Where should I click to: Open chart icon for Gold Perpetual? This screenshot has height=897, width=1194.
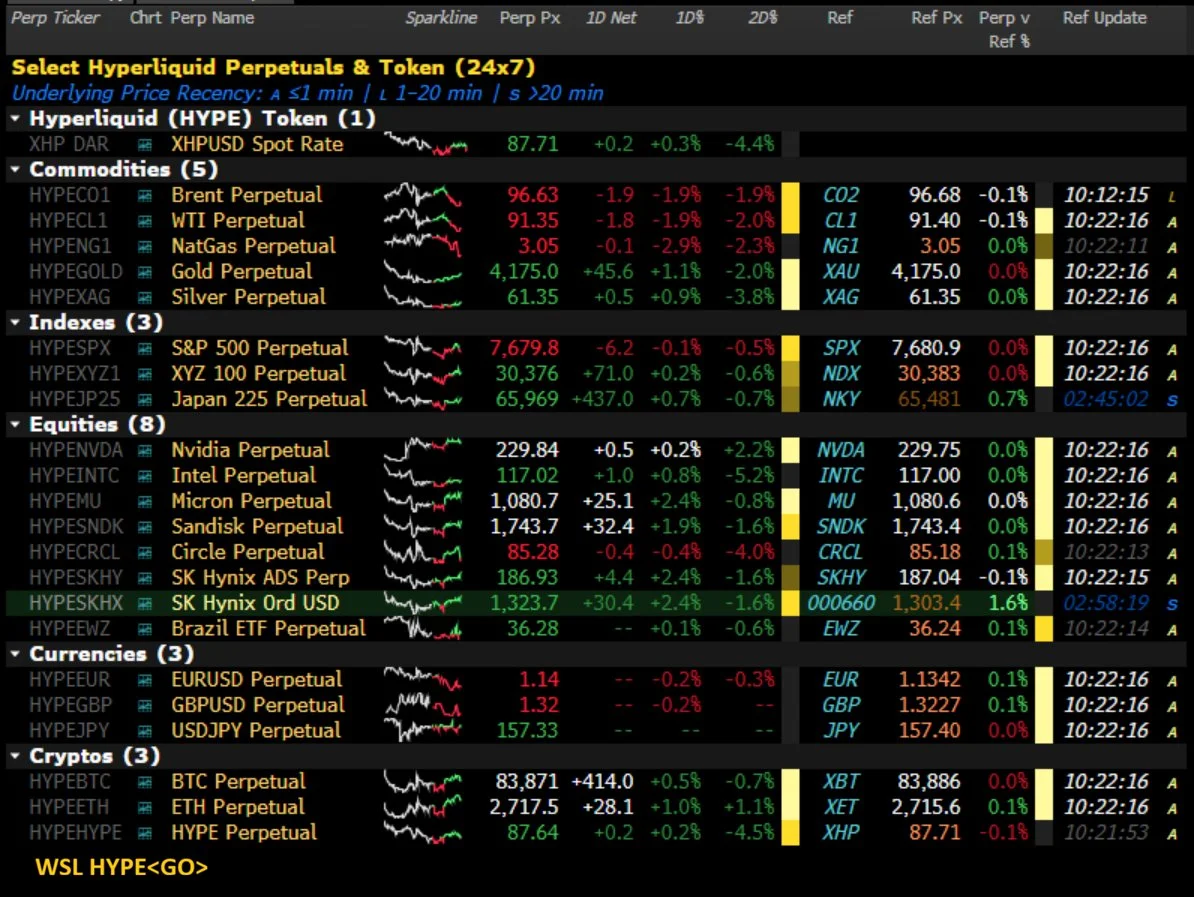coord(145,272)
